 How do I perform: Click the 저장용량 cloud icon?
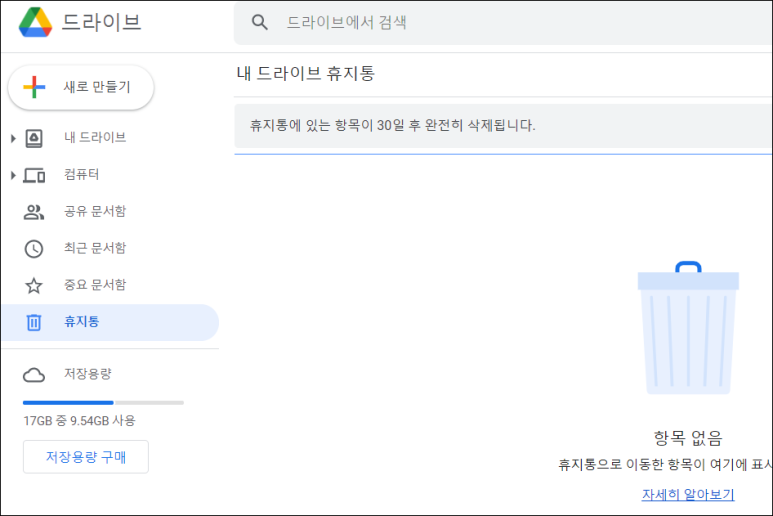coord(34,375)
